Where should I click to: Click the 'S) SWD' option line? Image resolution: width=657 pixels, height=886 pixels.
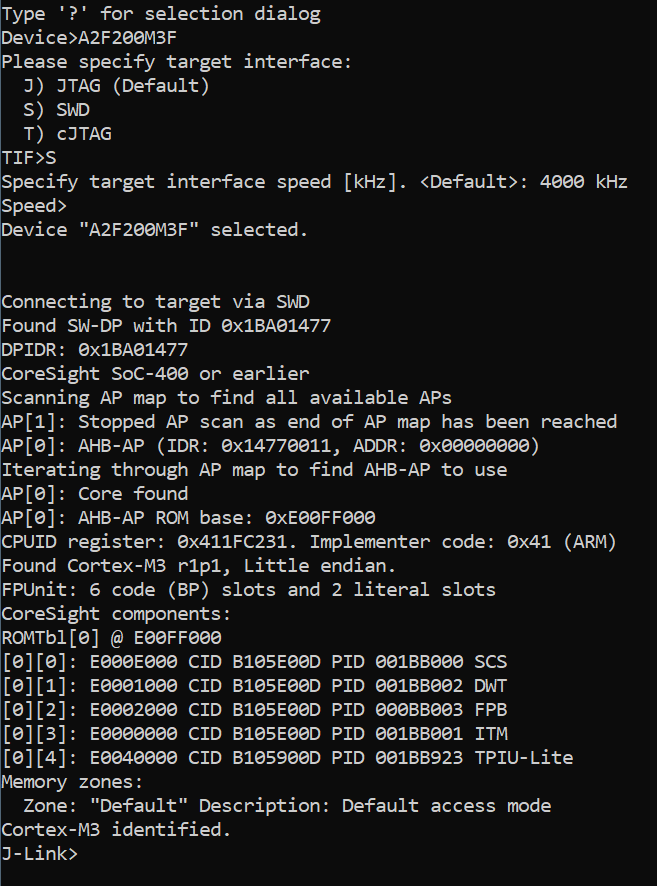coord(56,110)
